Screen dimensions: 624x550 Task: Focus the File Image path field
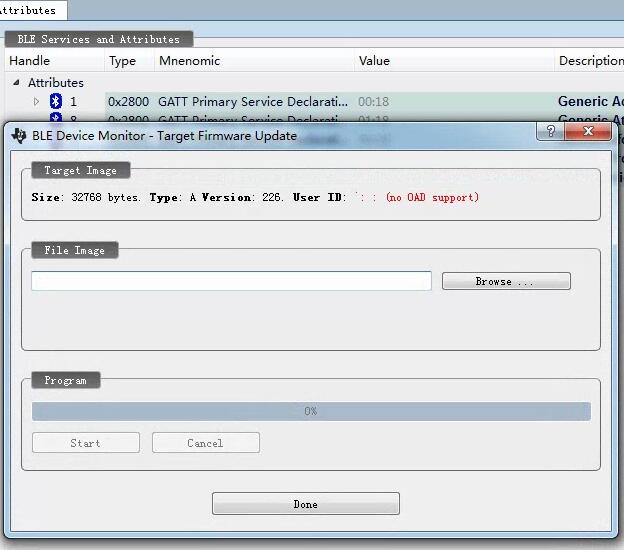coord(231,281)
